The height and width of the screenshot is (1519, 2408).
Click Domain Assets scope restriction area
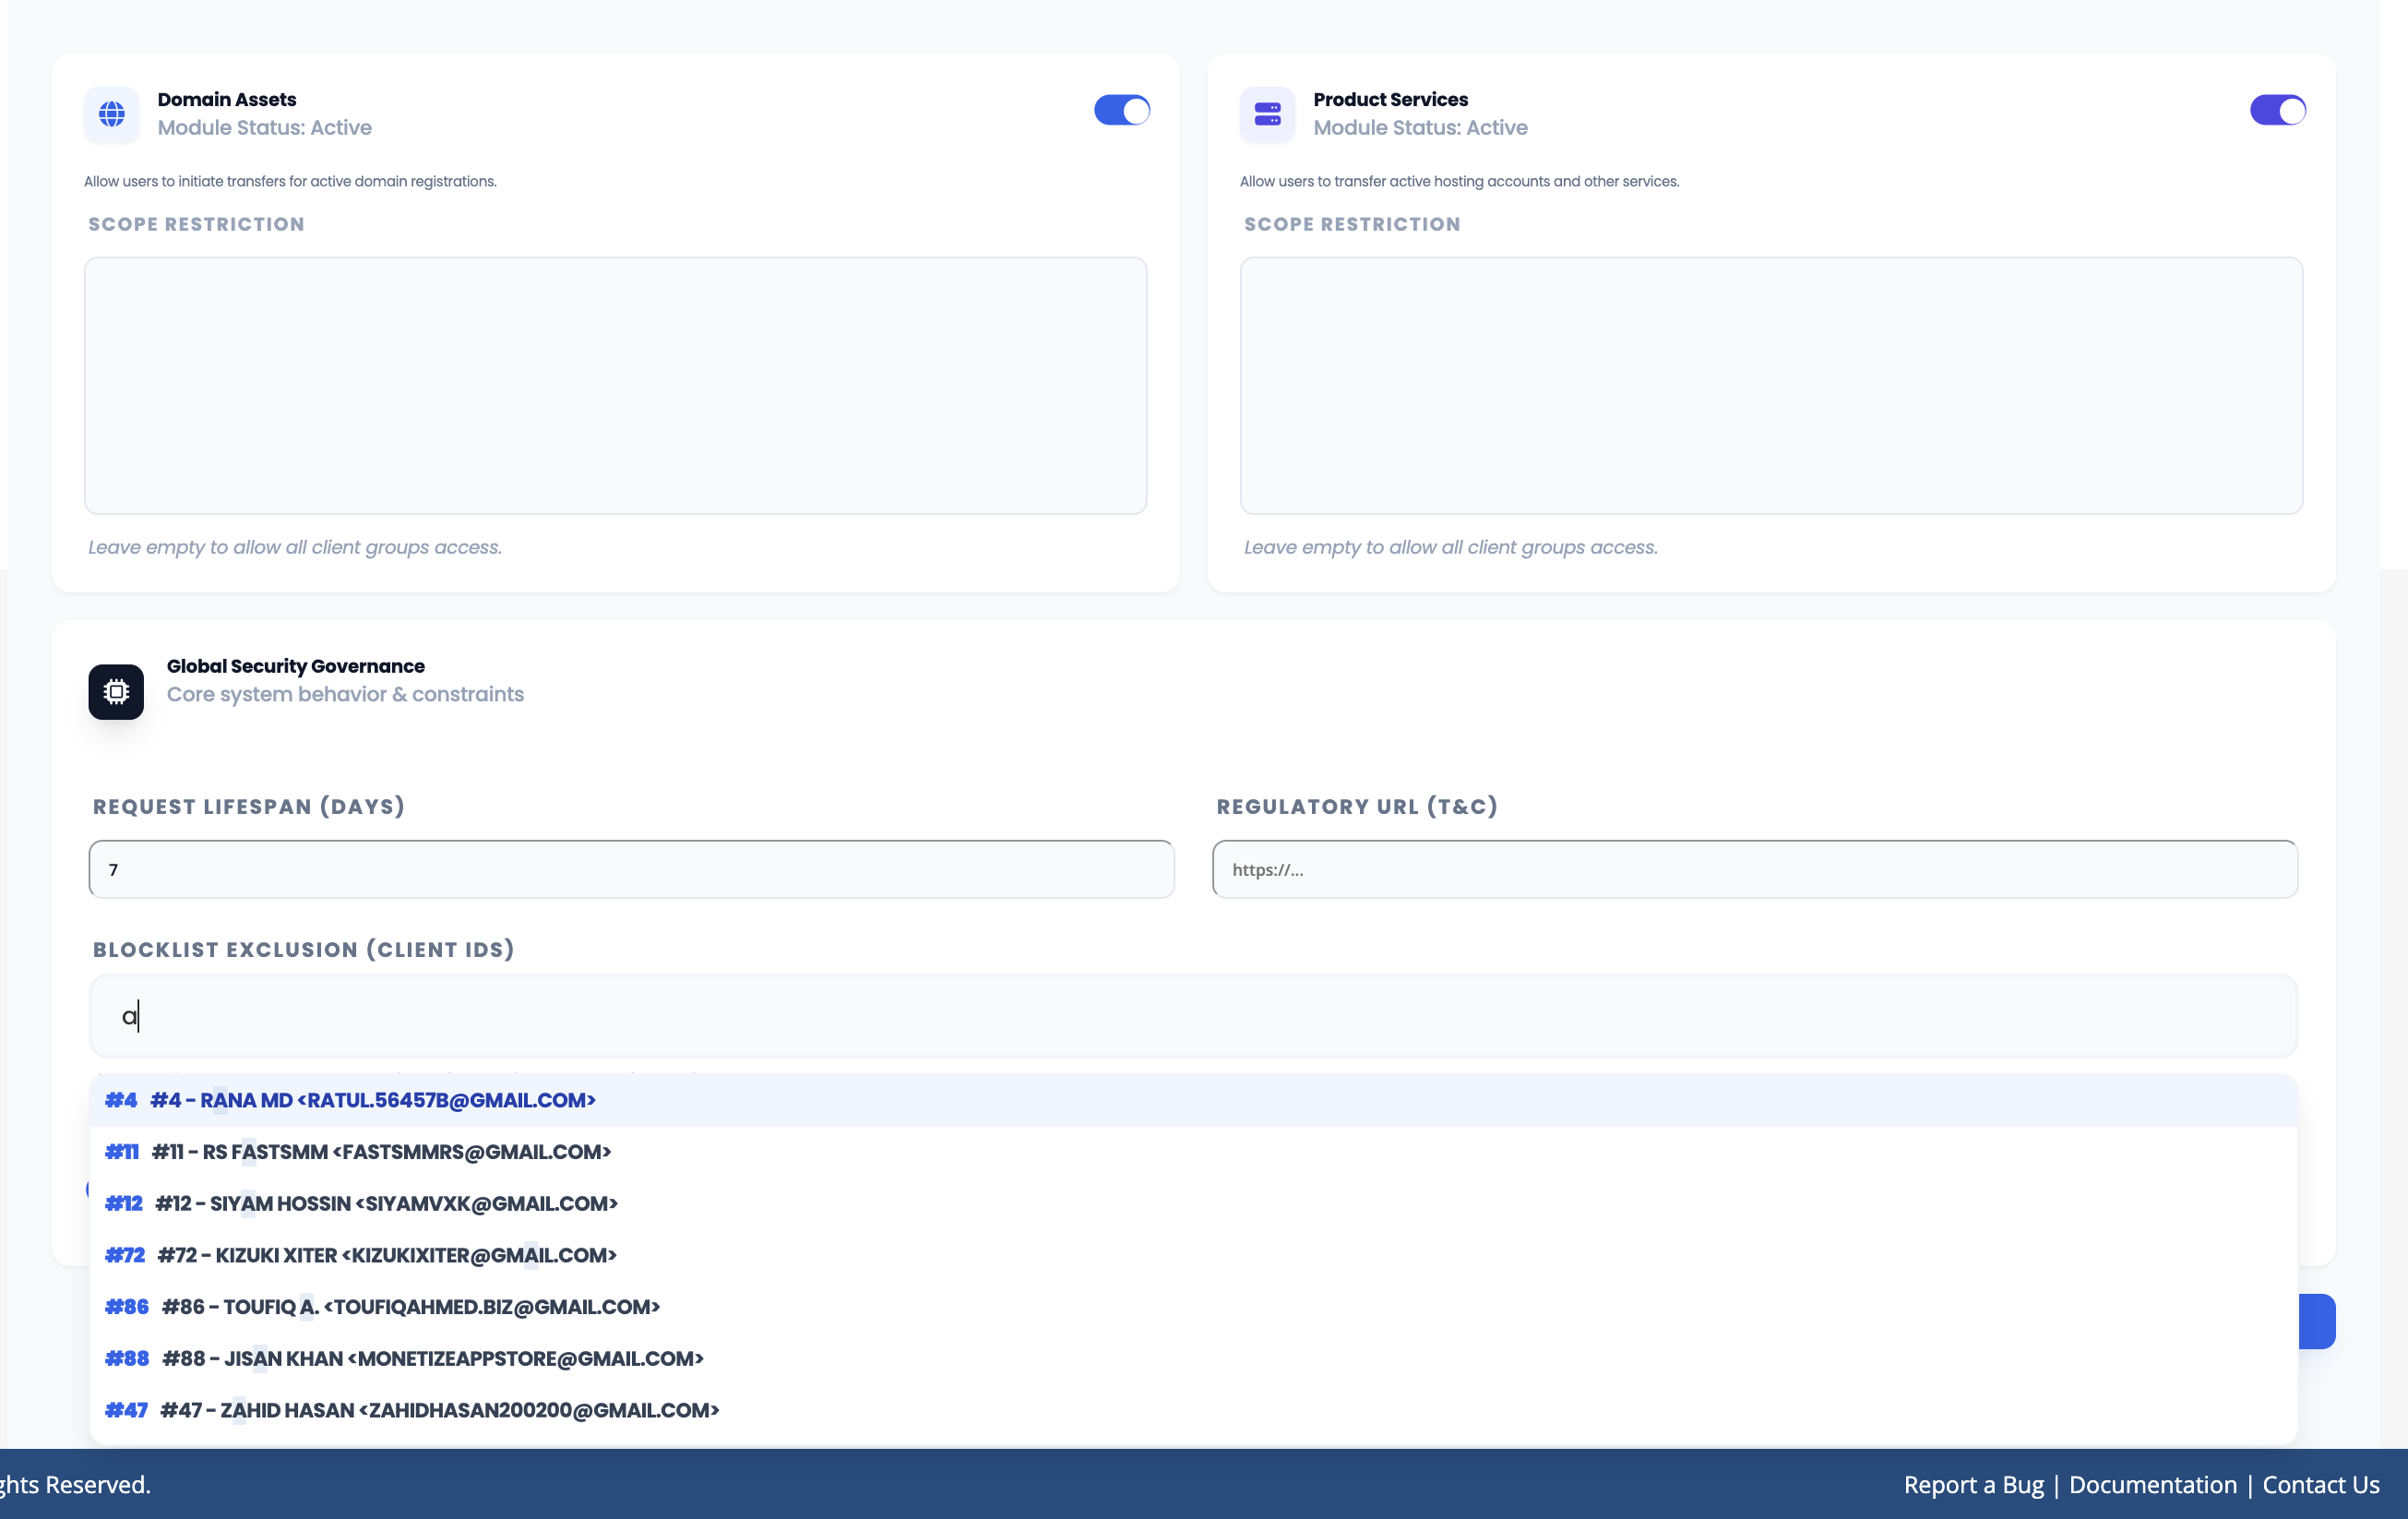[x=615, y=386]
